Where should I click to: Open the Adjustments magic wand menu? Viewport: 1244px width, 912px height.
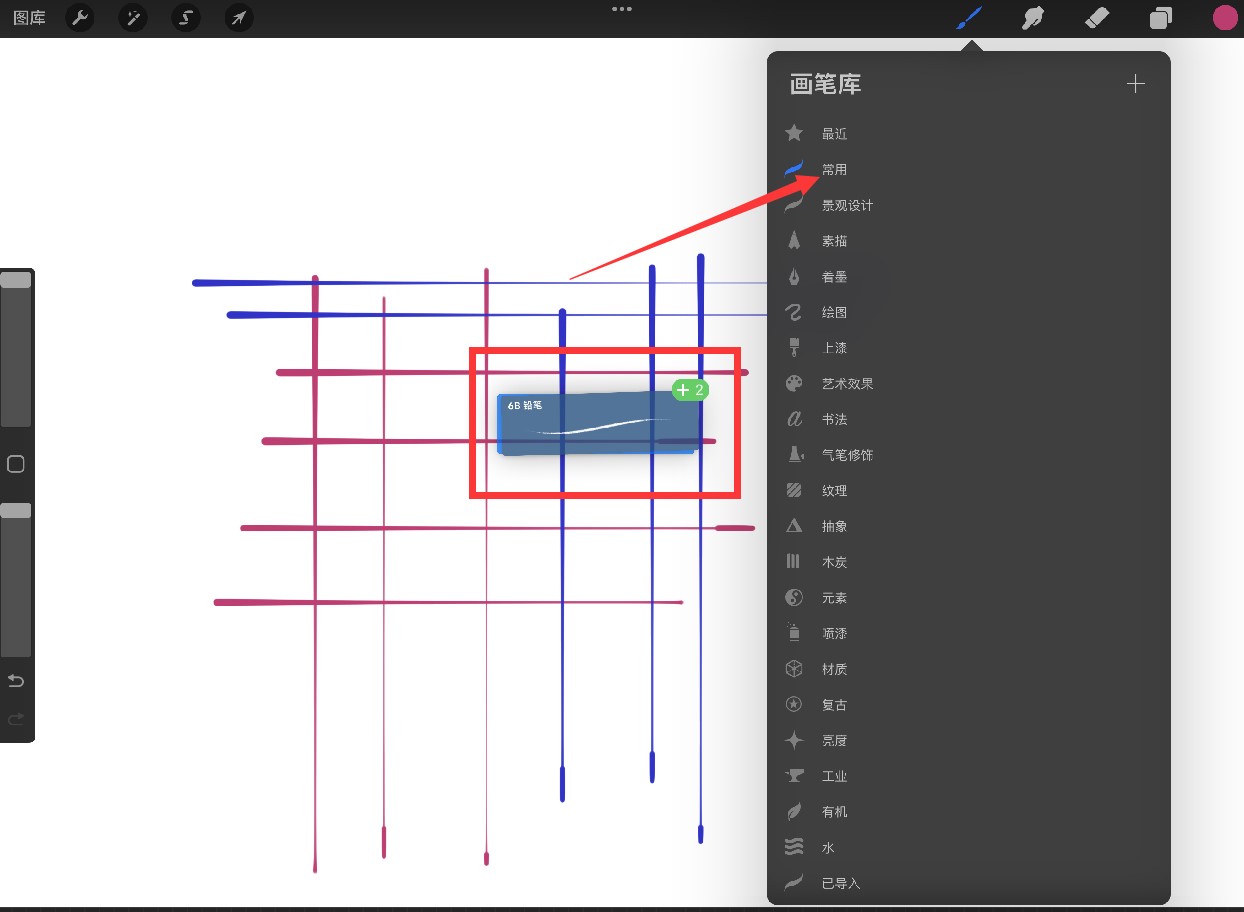point(133,18)
